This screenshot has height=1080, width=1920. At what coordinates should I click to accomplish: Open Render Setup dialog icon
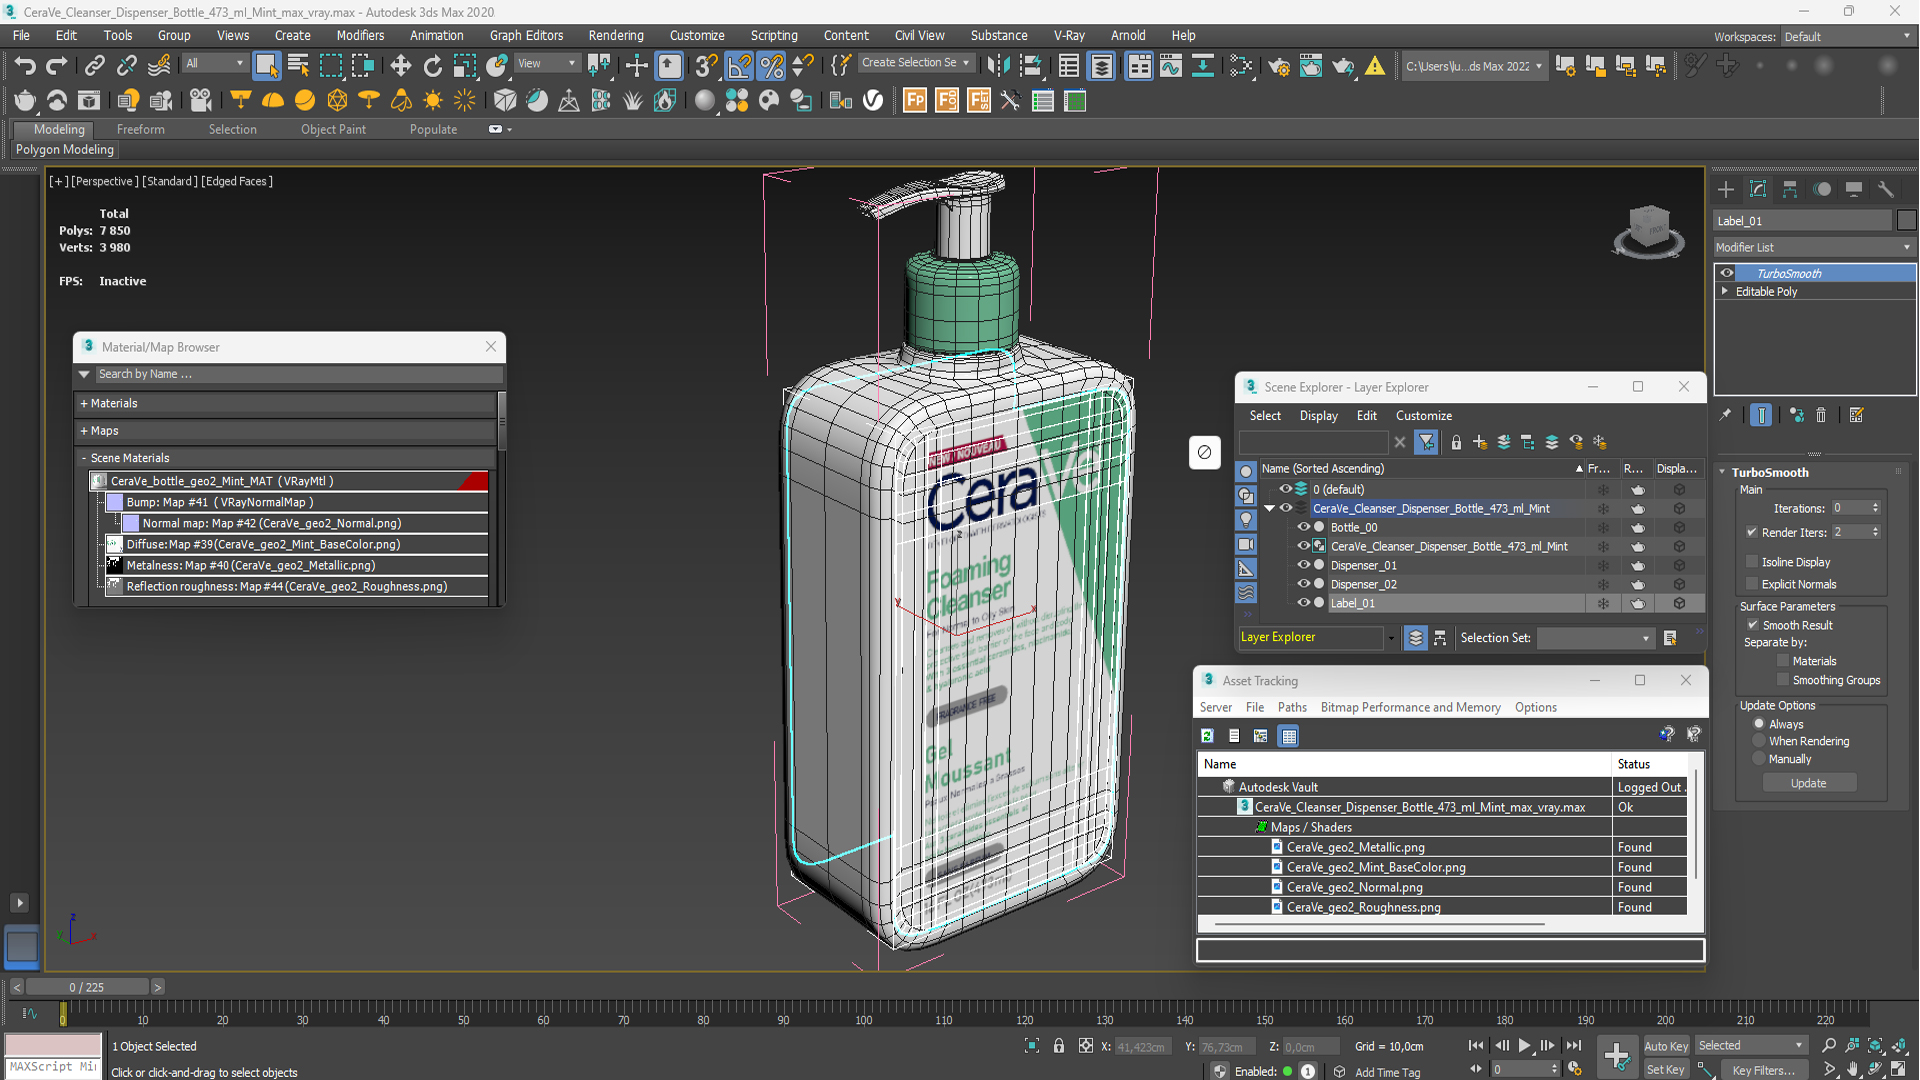pos(1279,66)
